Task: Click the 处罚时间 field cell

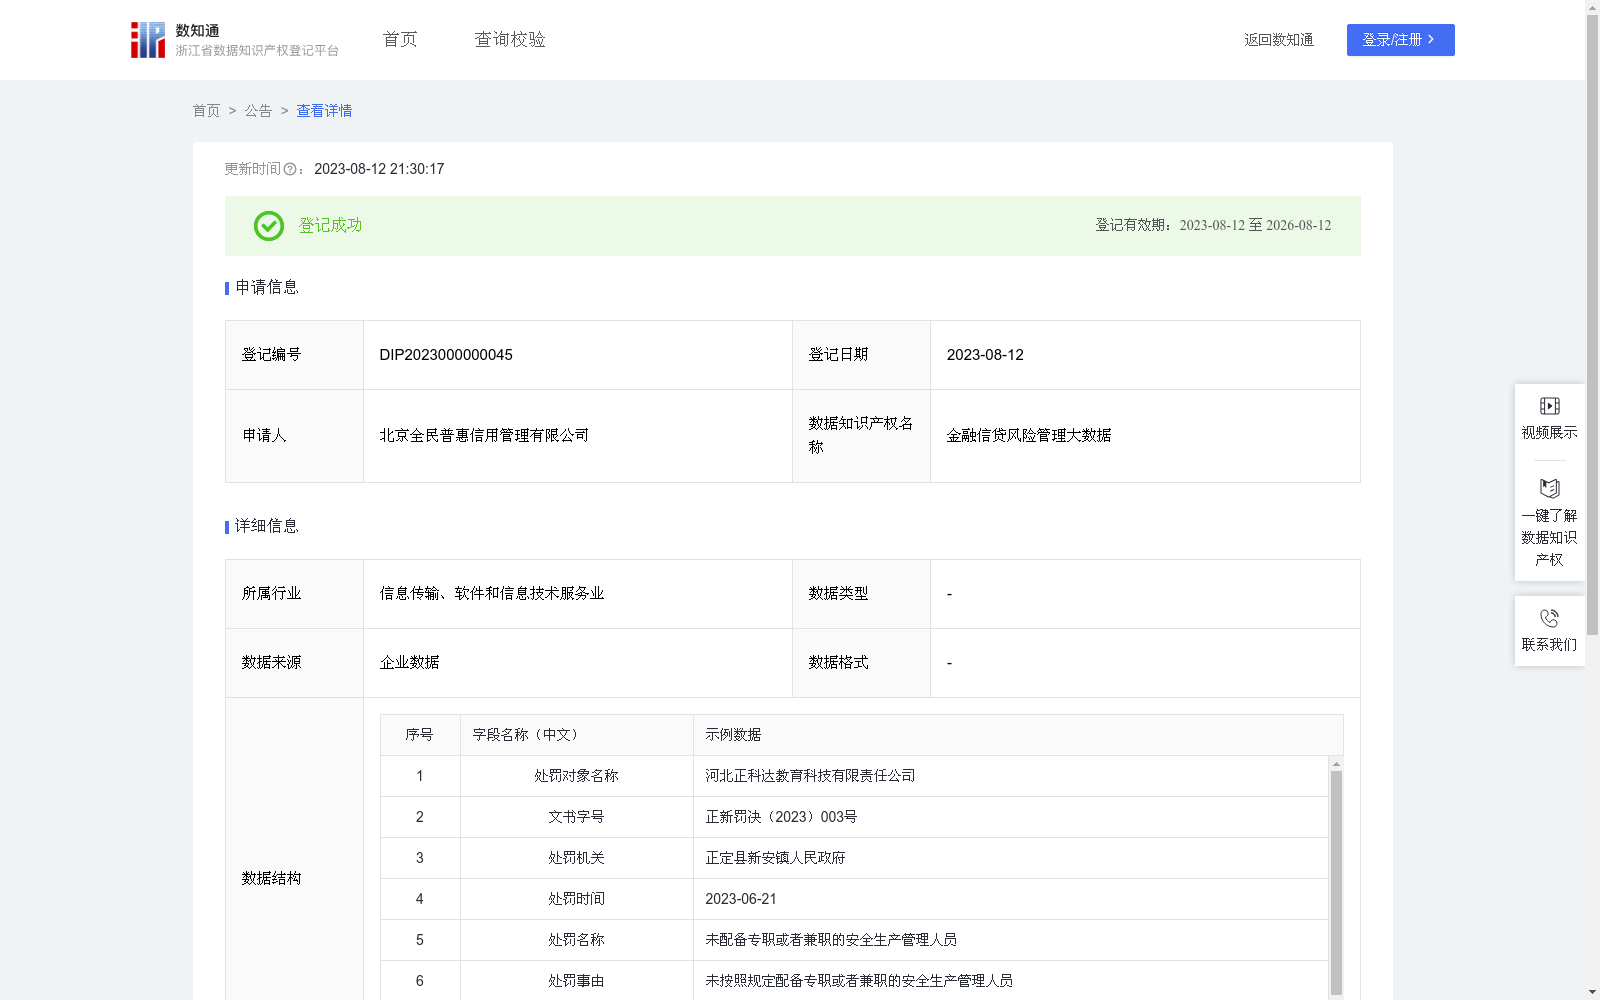Action: (x=576, y=899)
